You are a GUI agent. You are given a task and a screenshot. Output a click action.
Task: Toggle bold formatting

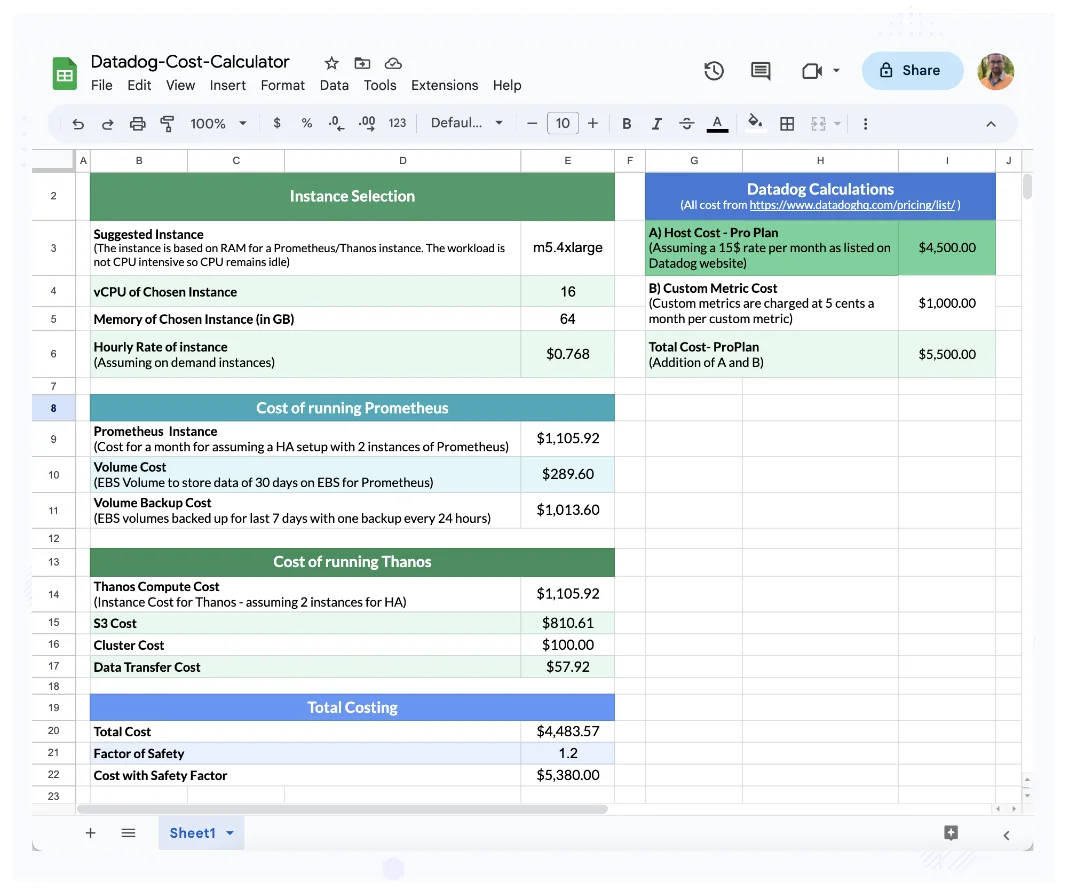coord(627,124)
